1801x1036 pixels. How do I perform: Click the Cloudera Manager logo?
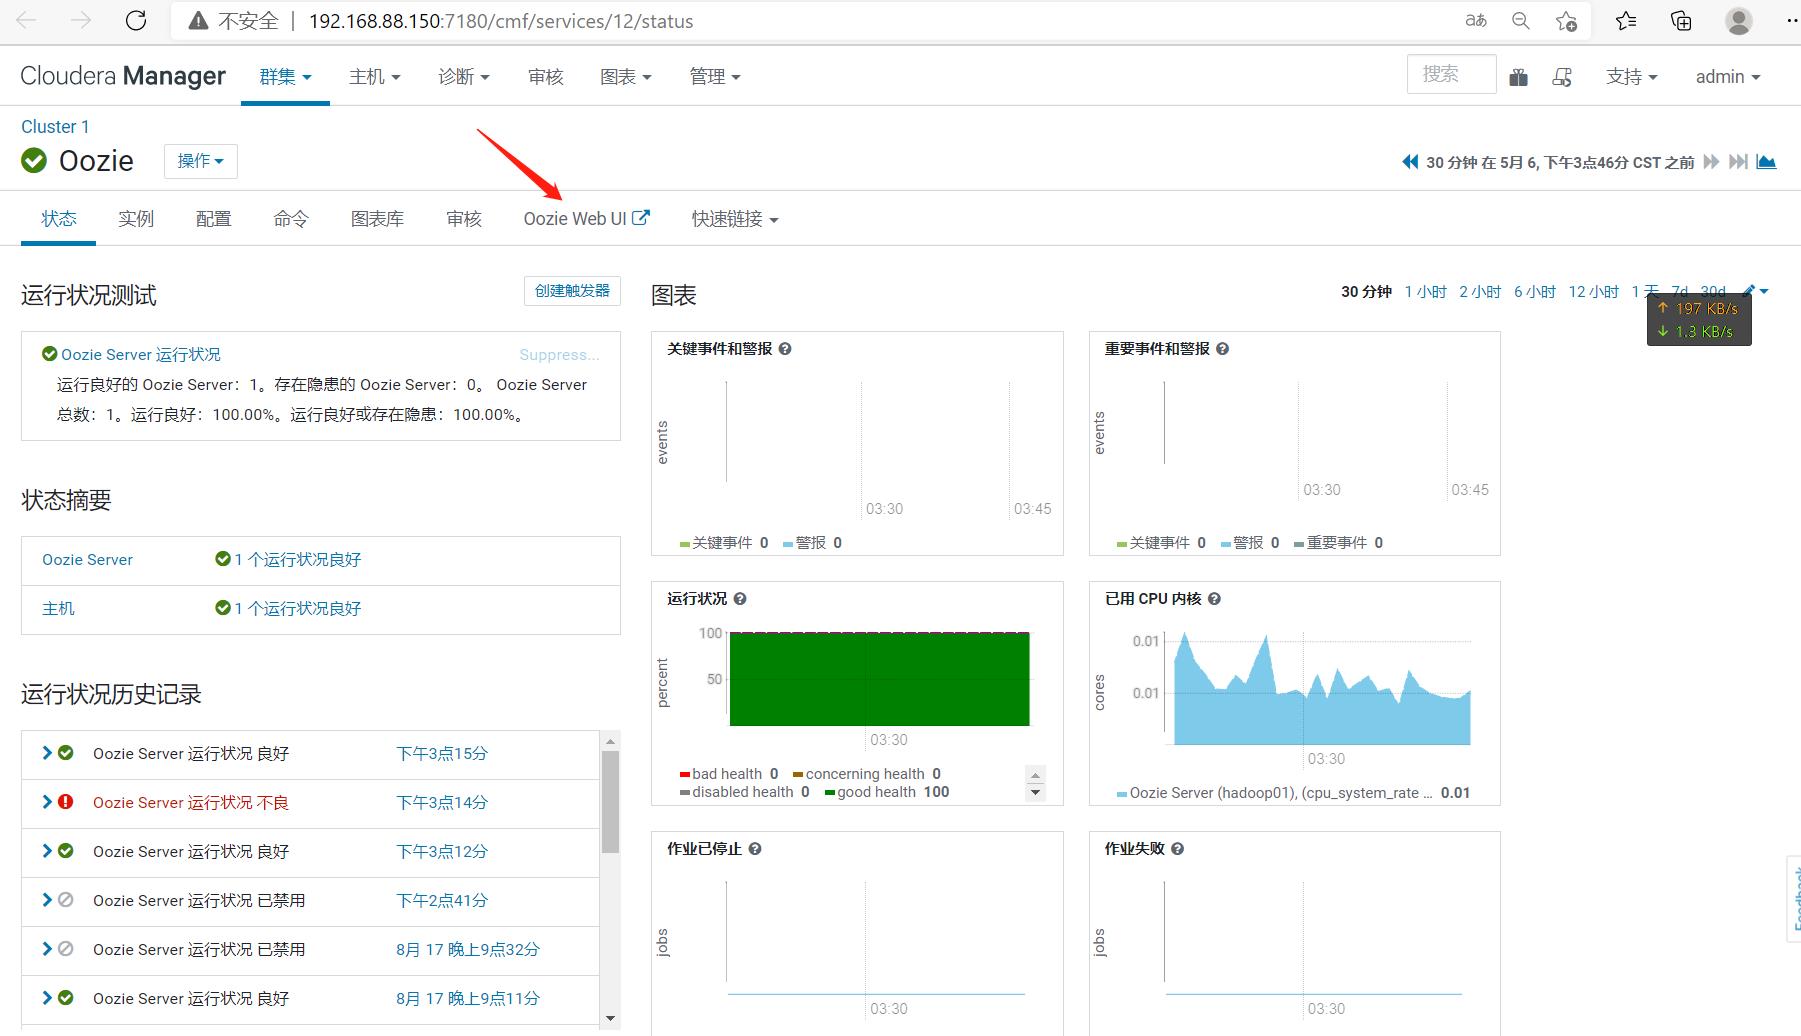(x=123, y=76)
